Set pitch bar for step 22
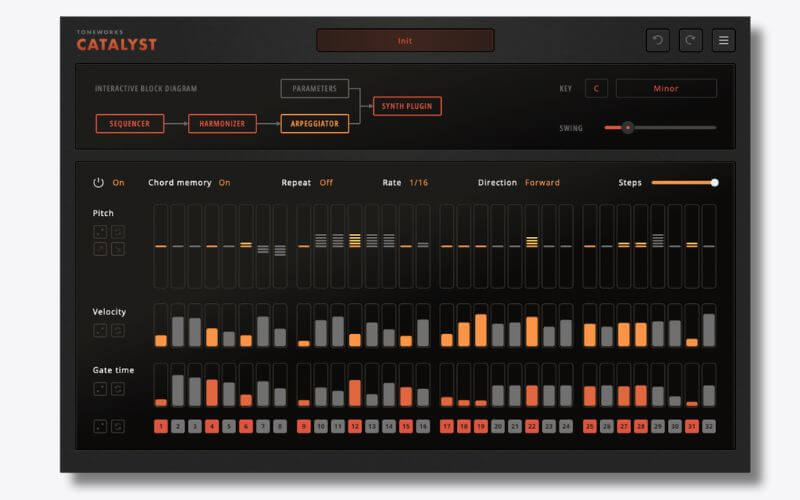800x500 pixels. 532,246
